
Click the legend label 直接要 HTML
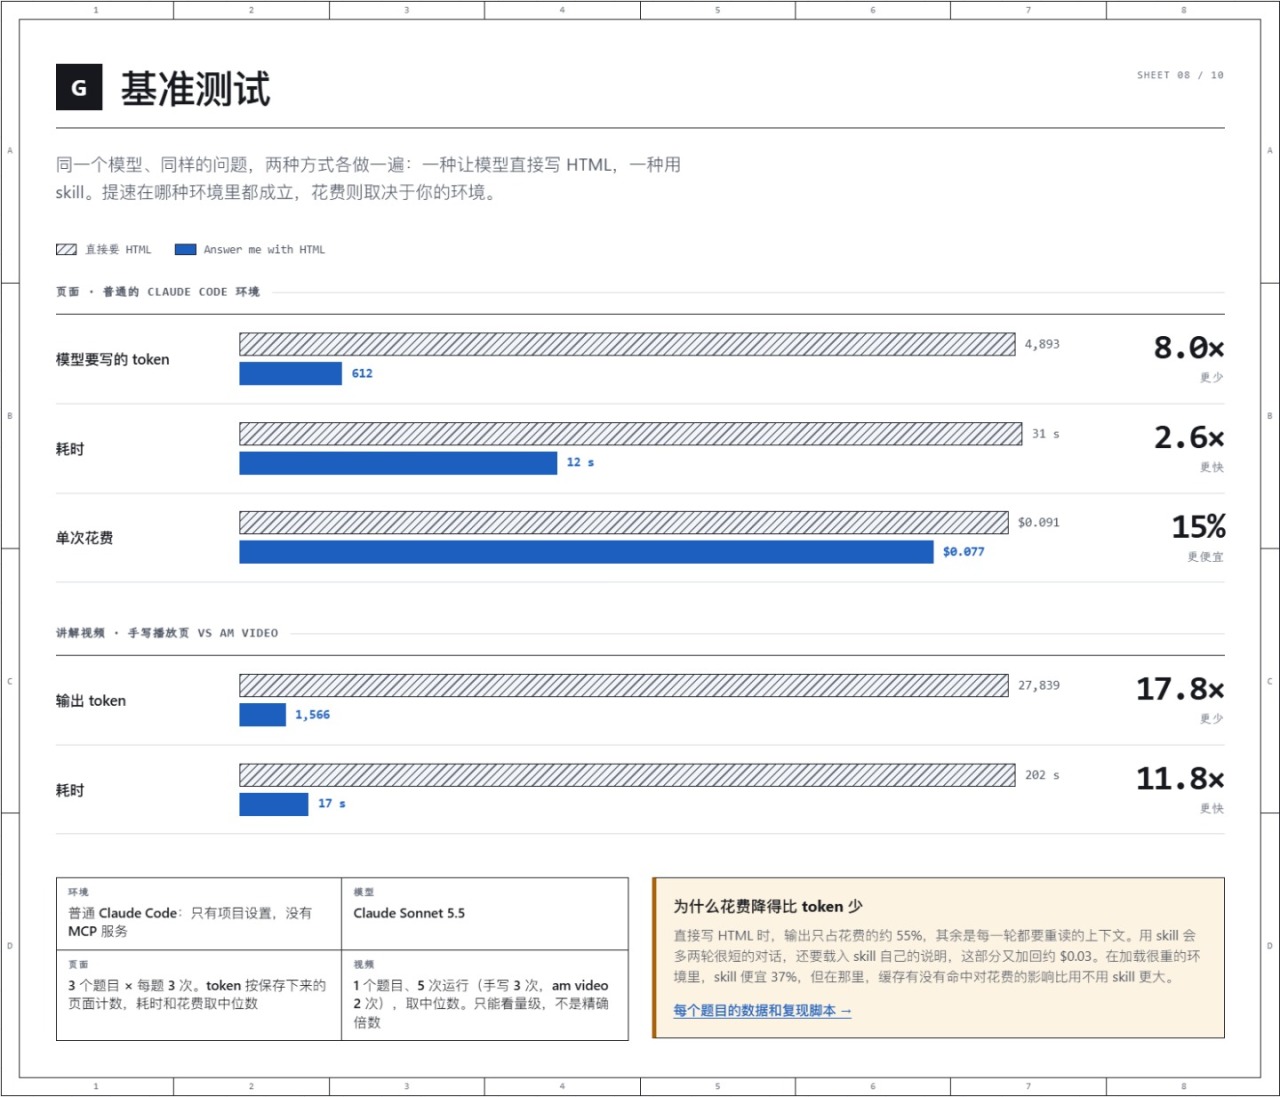118,250
